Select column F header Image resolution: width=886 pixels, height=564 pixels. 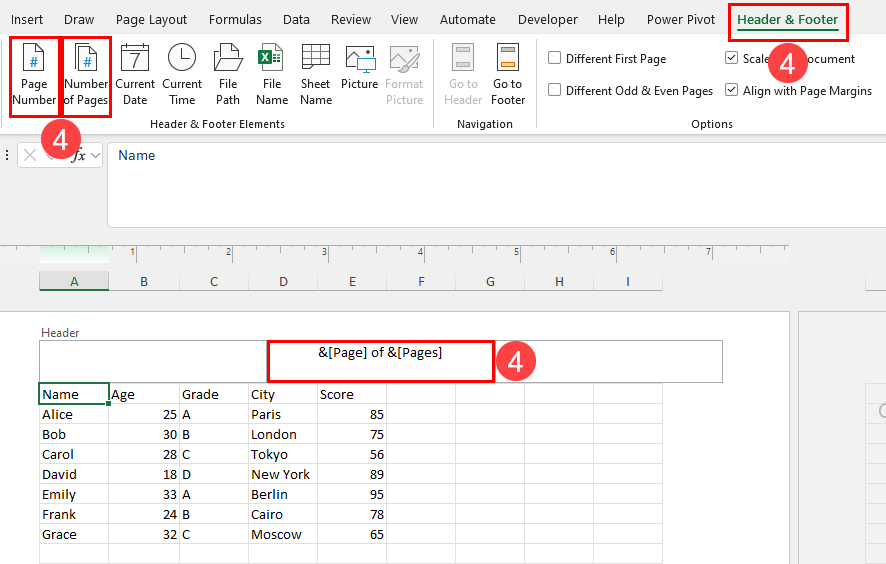click(x=421, y=281)
